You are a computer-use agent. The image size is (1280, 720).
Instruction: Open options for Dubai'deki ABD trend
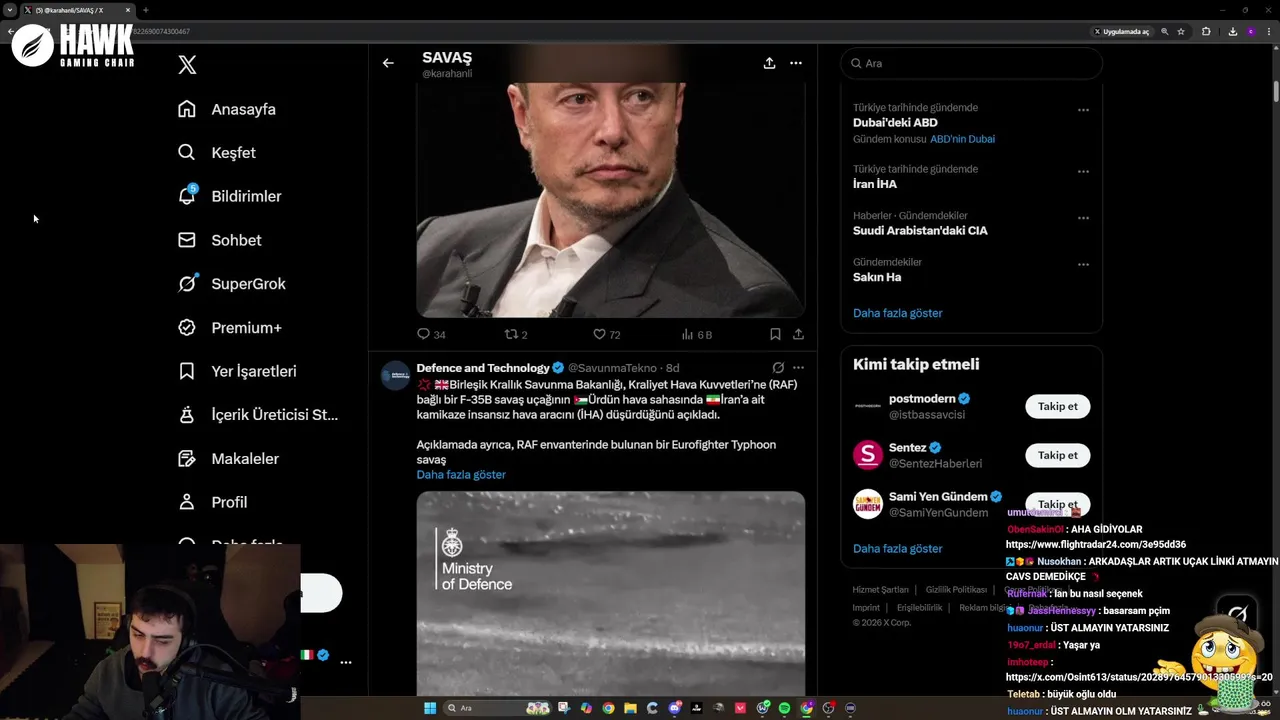click(x=1083, y=110)
